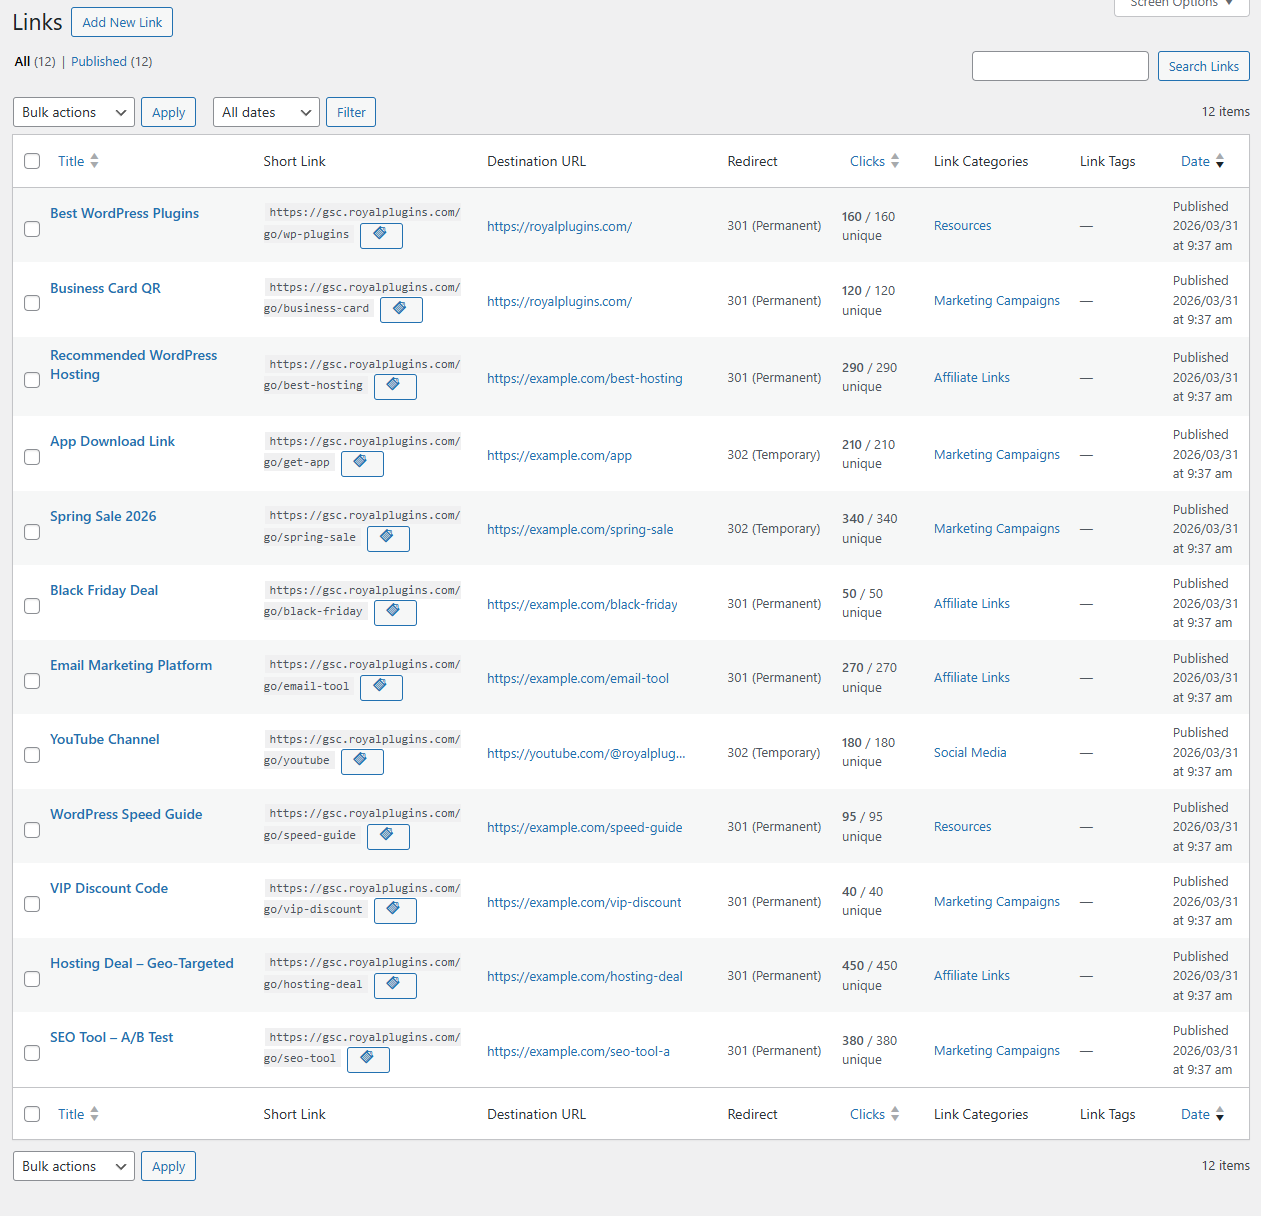1261x1216 pixels.
Task: Open the All dates filter dropdown
Action: [x=265, y=112]
